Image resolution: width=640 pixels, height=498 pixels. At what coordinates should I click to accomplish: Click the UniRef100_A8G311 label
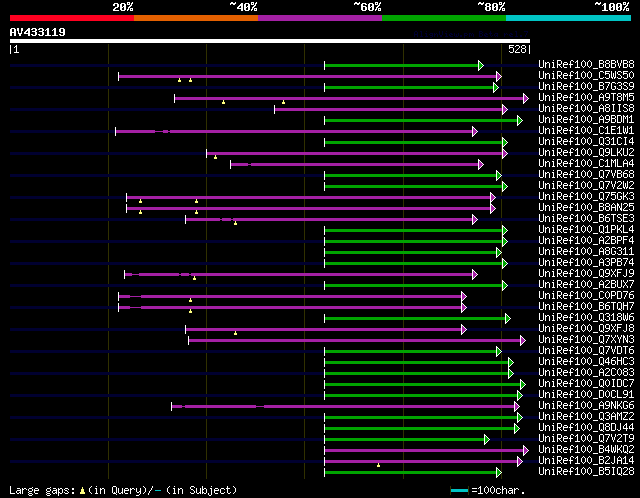[x=586, y=251]
